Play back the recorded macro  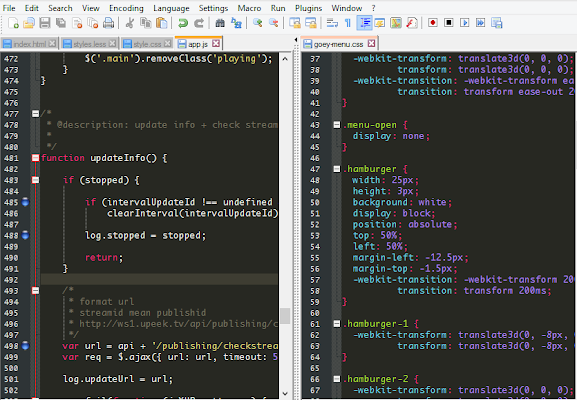pos(465,23)
